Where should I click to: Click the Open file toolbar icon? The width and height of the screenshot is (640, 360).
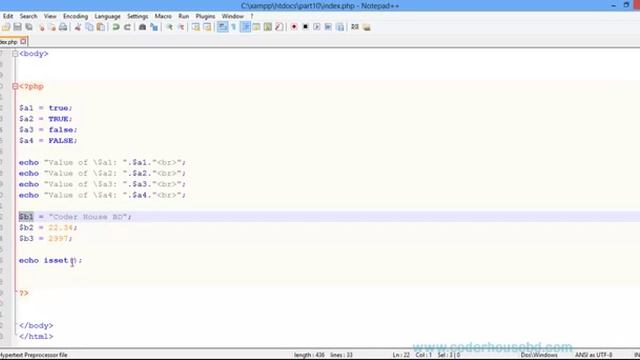(6, 27)
